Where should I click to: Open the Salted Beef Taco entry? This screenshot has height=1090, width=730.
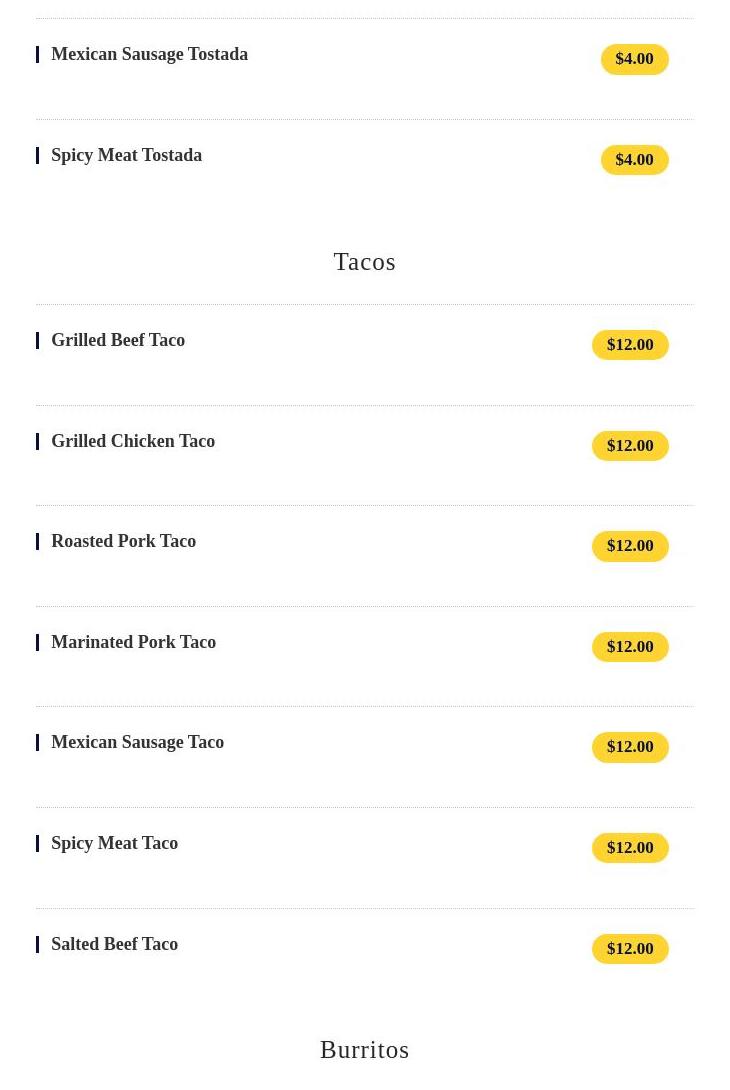pos(114,945)
